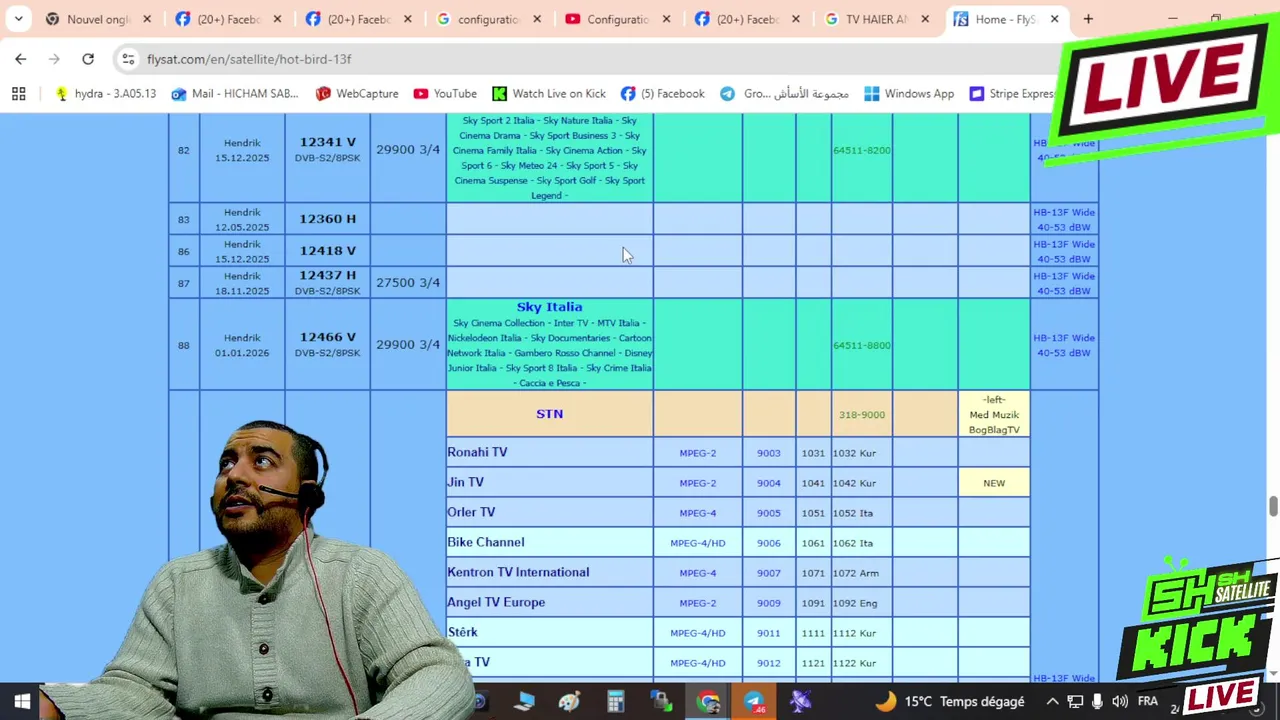This screenshot has height=720, width=1280.
Task: Click the MPEG-4/HD cell in Bike Channel row
Action: point(697,543)
